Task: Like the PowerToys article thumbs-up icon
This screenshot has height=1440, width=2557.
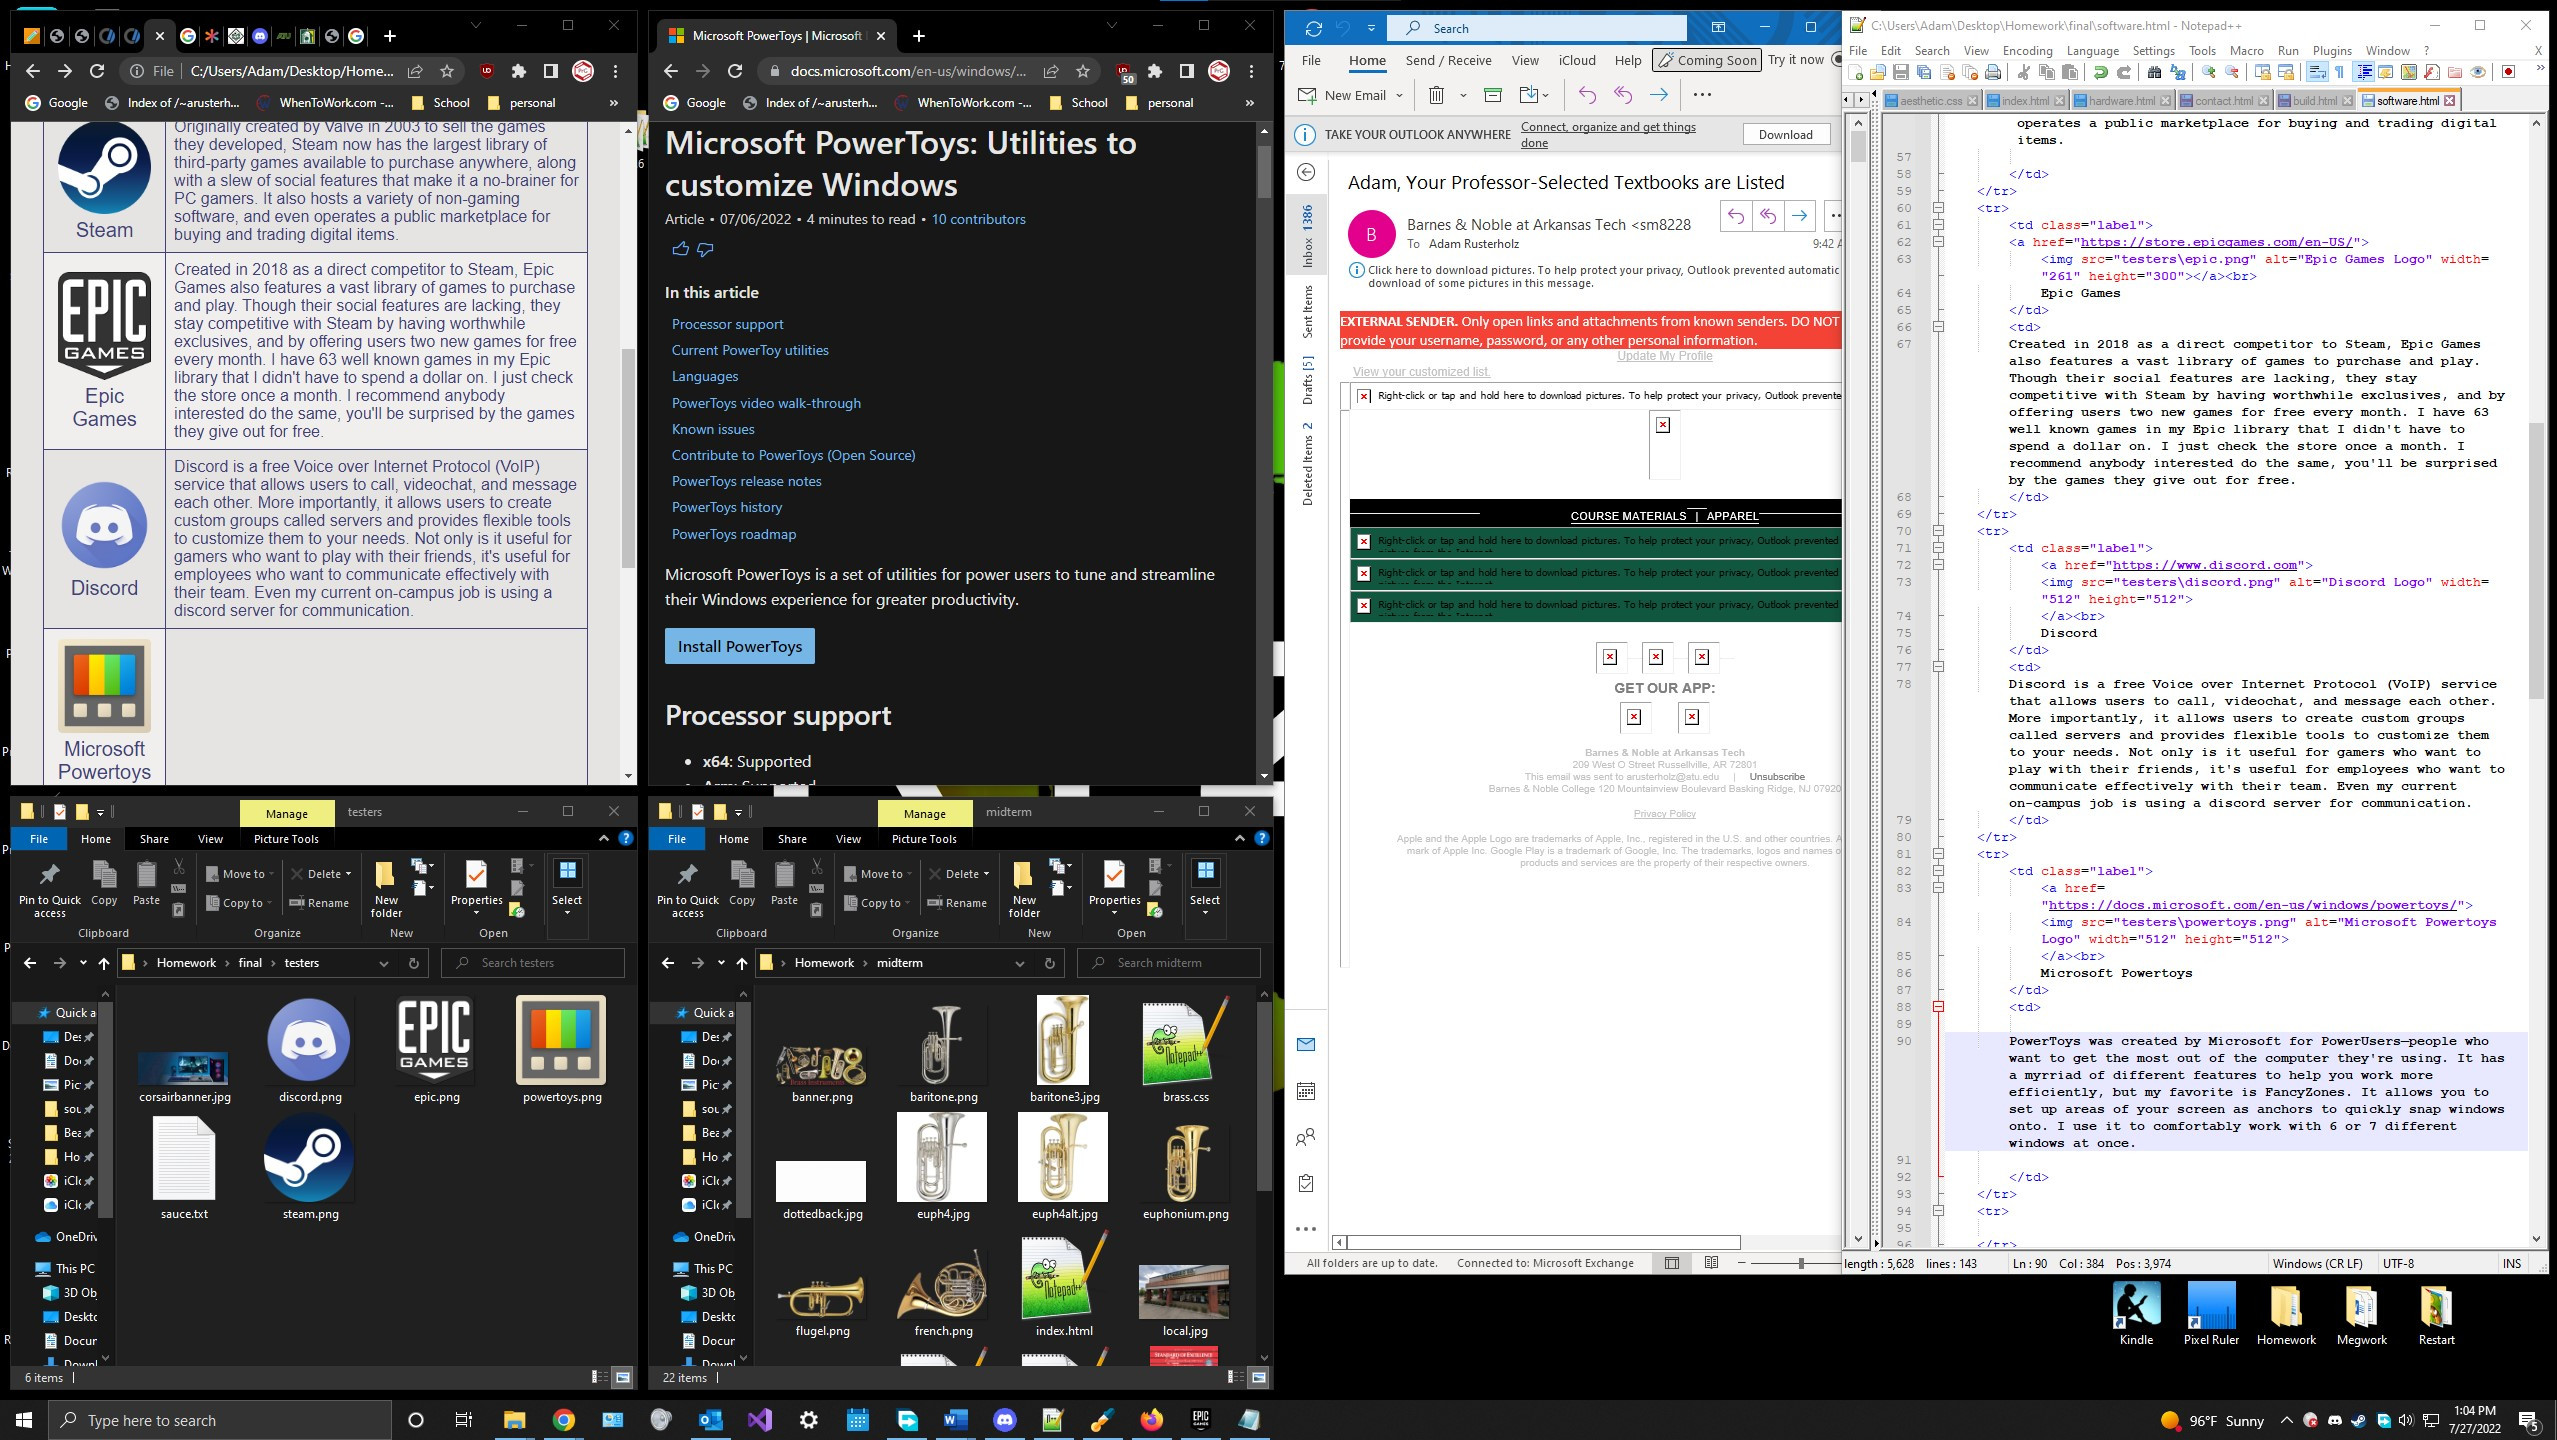Action: coord(680,249)
